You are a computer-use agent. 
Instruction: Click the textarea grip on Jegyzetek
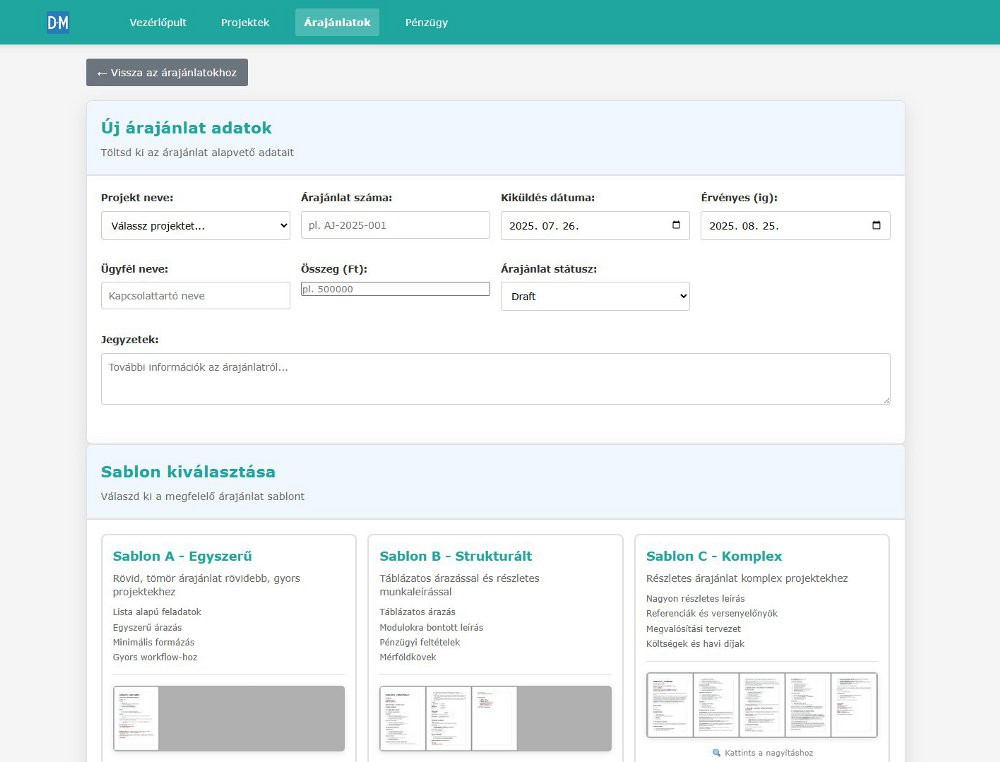pyautogui.click(x=886, y=400)
